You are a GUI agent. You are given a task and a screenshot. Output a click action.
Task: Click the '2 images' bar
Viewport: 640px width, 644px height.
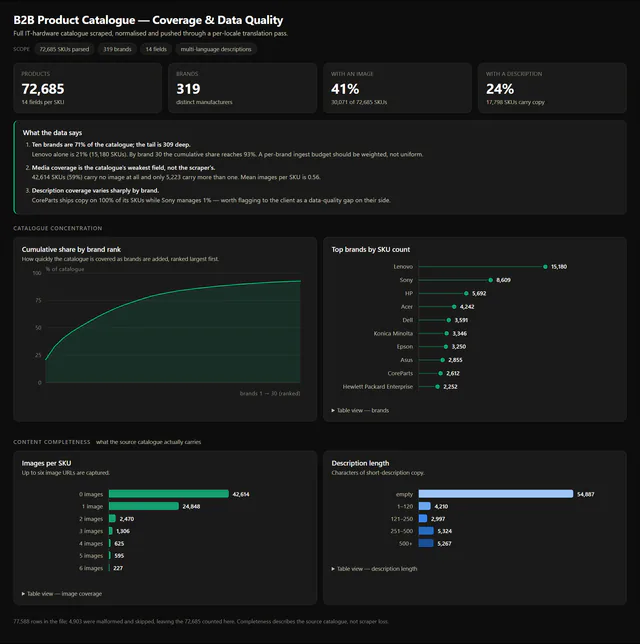point(112,519)
